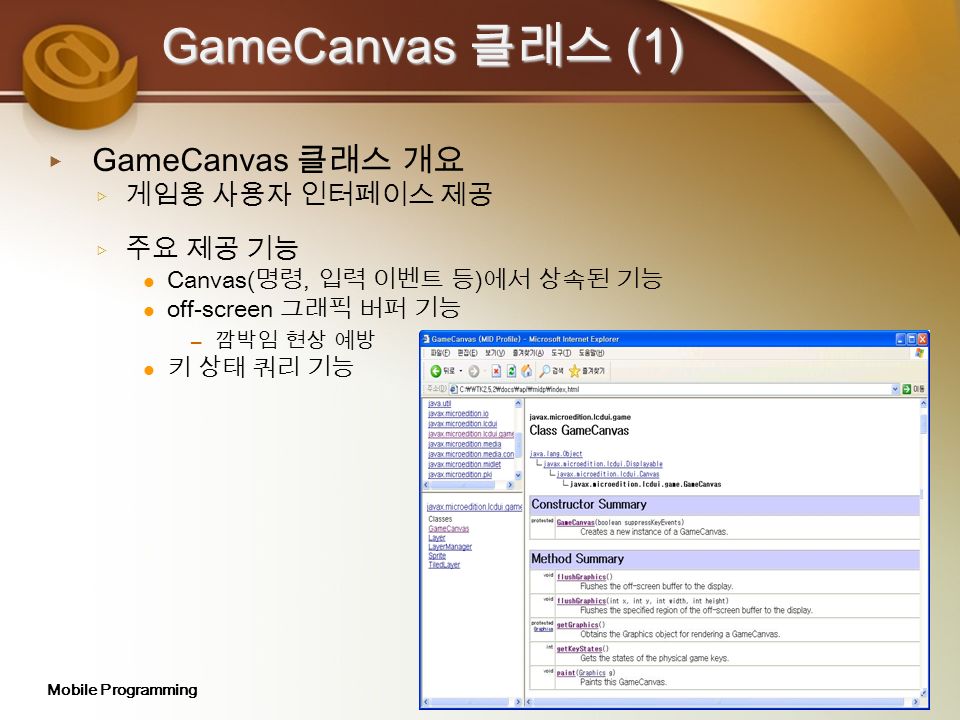Open javax.microedition.lcdui.game in the package list

[x=471, y=434]
